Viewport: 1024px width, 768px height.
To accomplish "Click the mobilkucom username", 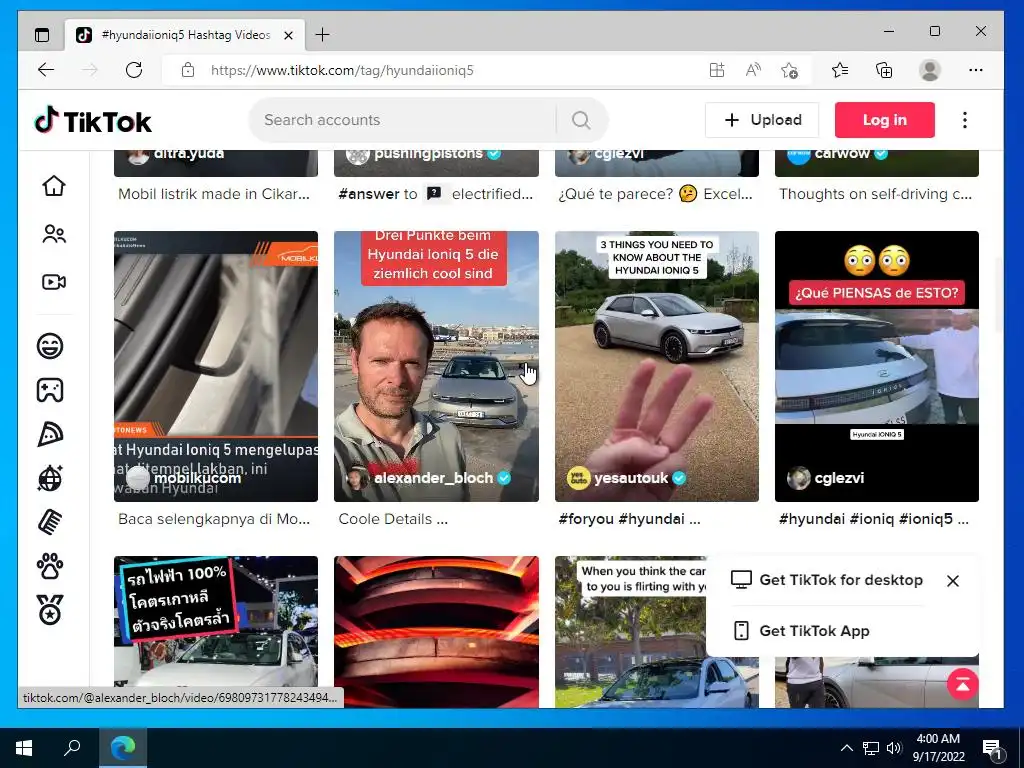I will coord(197,478).
